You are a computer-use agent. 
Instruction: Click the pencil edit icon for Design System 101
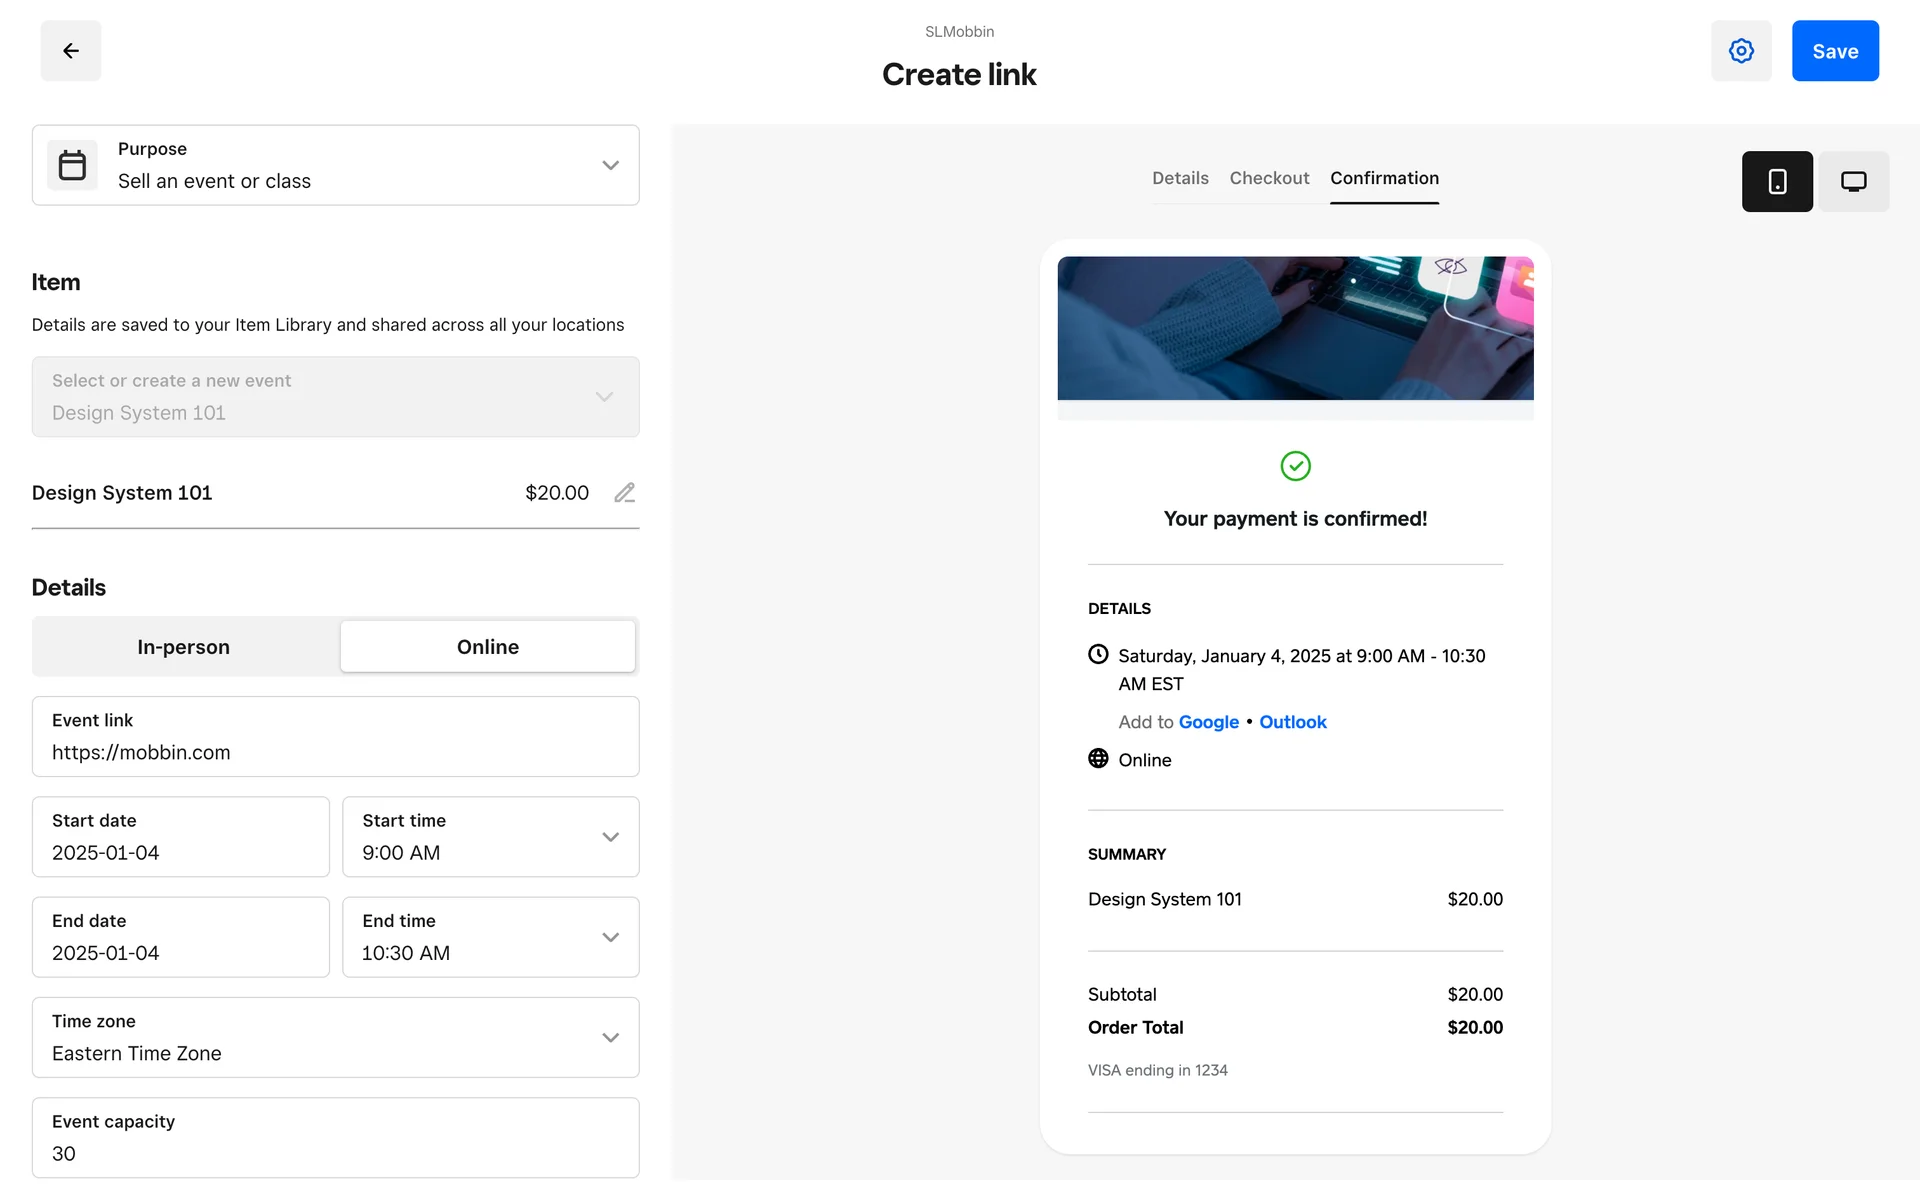(x=624, y=493)
